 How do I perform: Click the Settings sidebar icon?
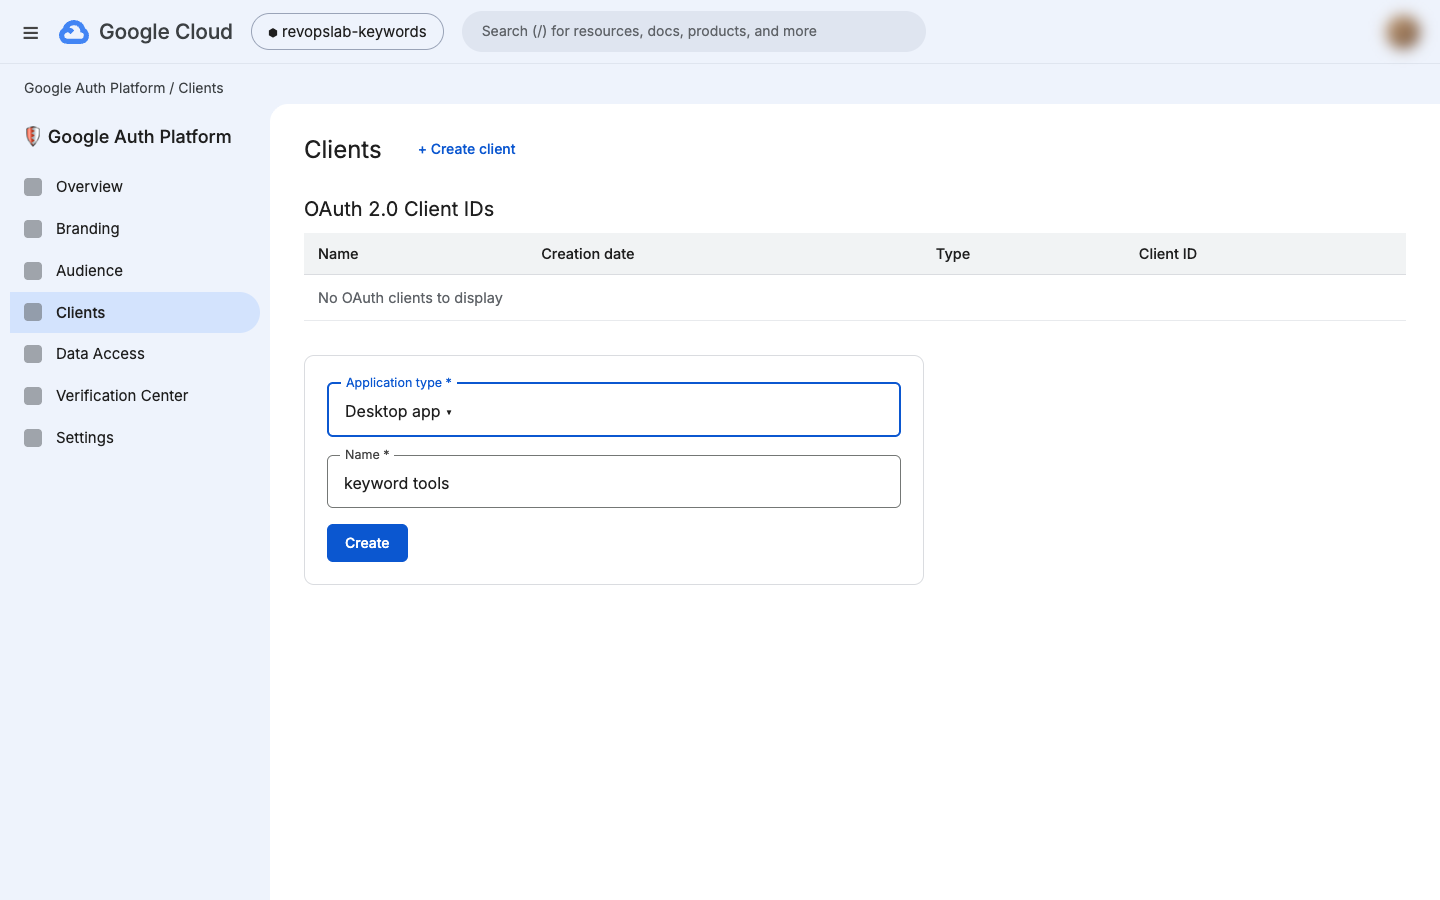33,438
